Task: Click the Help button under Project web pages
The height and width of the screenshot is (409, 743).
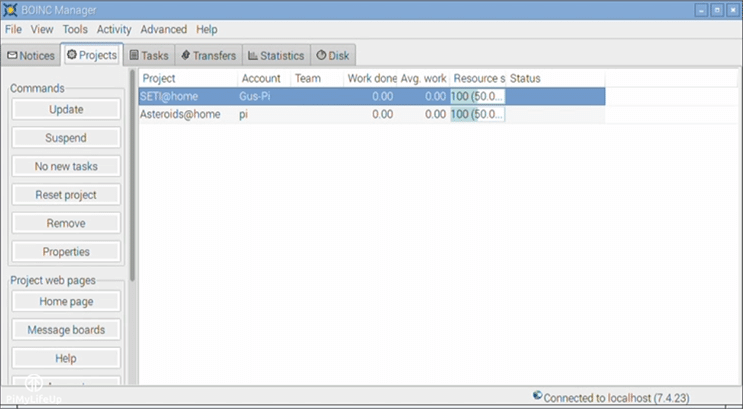Action: pos(66,358)
